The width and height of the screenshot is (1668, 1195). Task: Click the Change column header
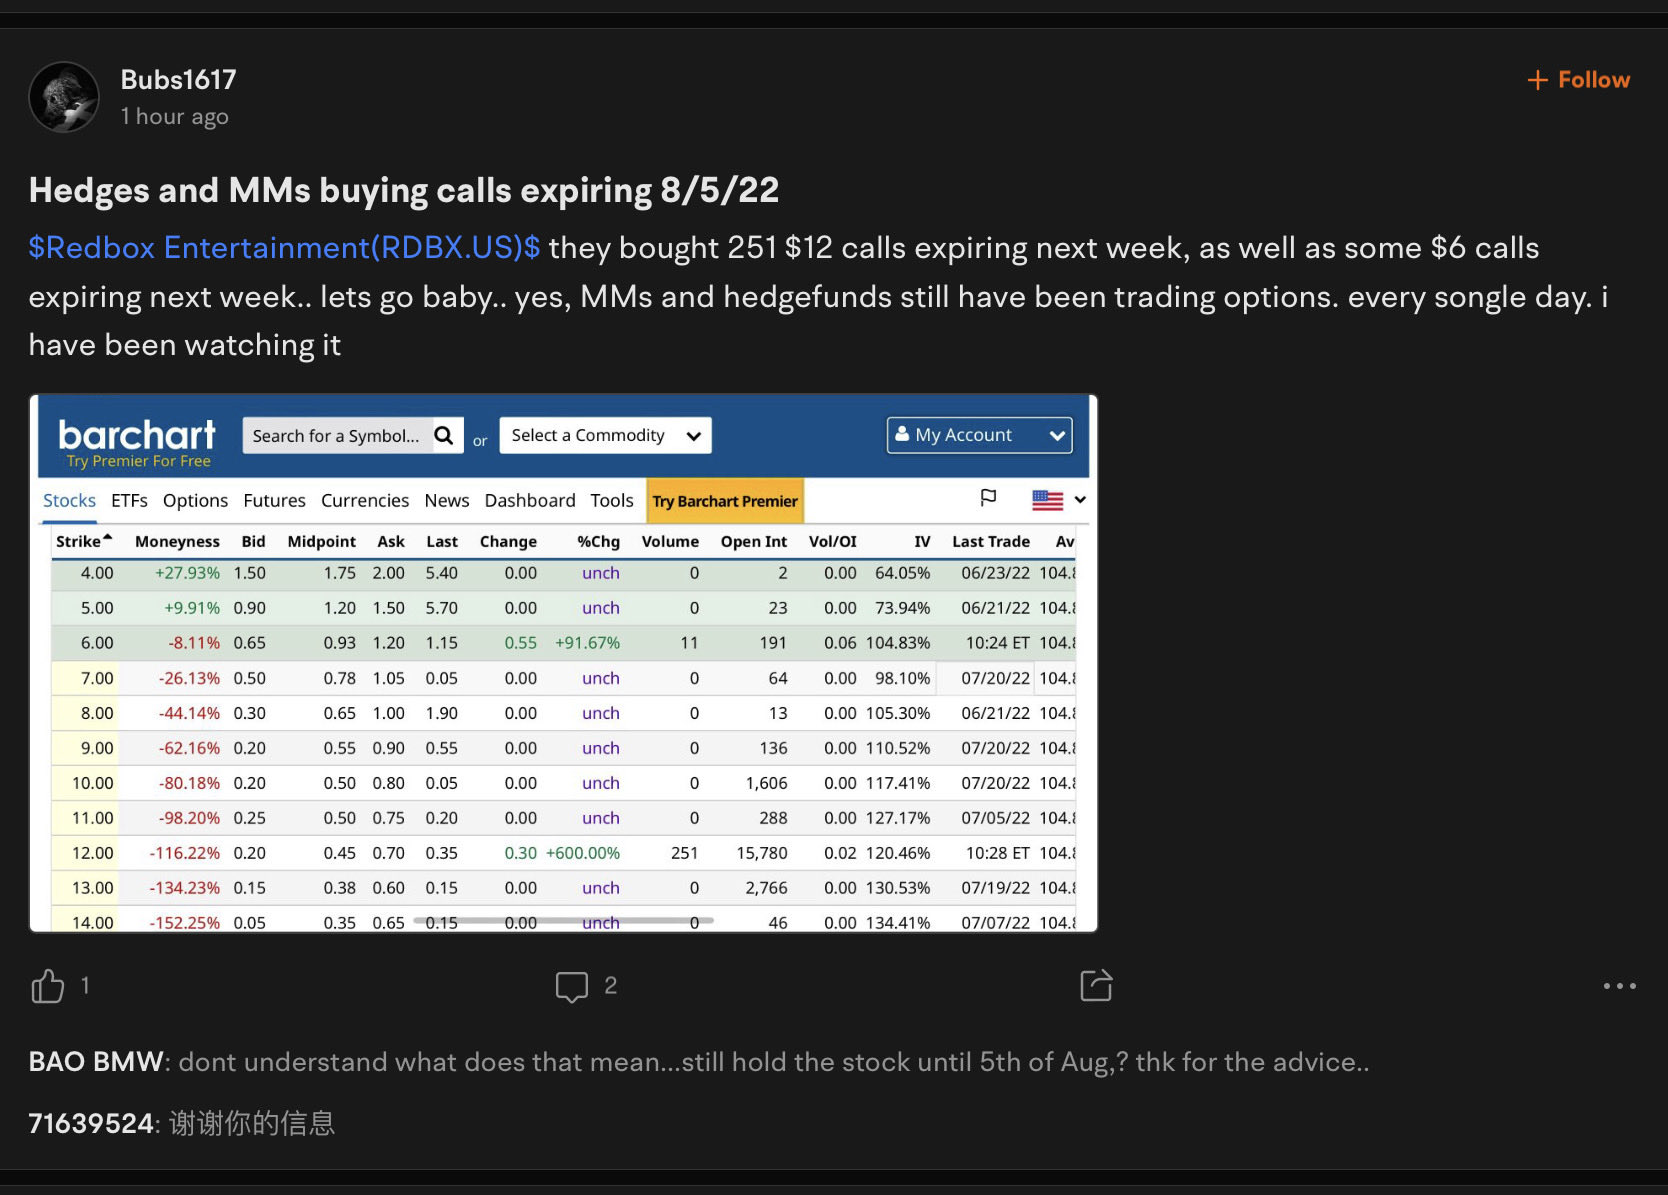point(508,541)
